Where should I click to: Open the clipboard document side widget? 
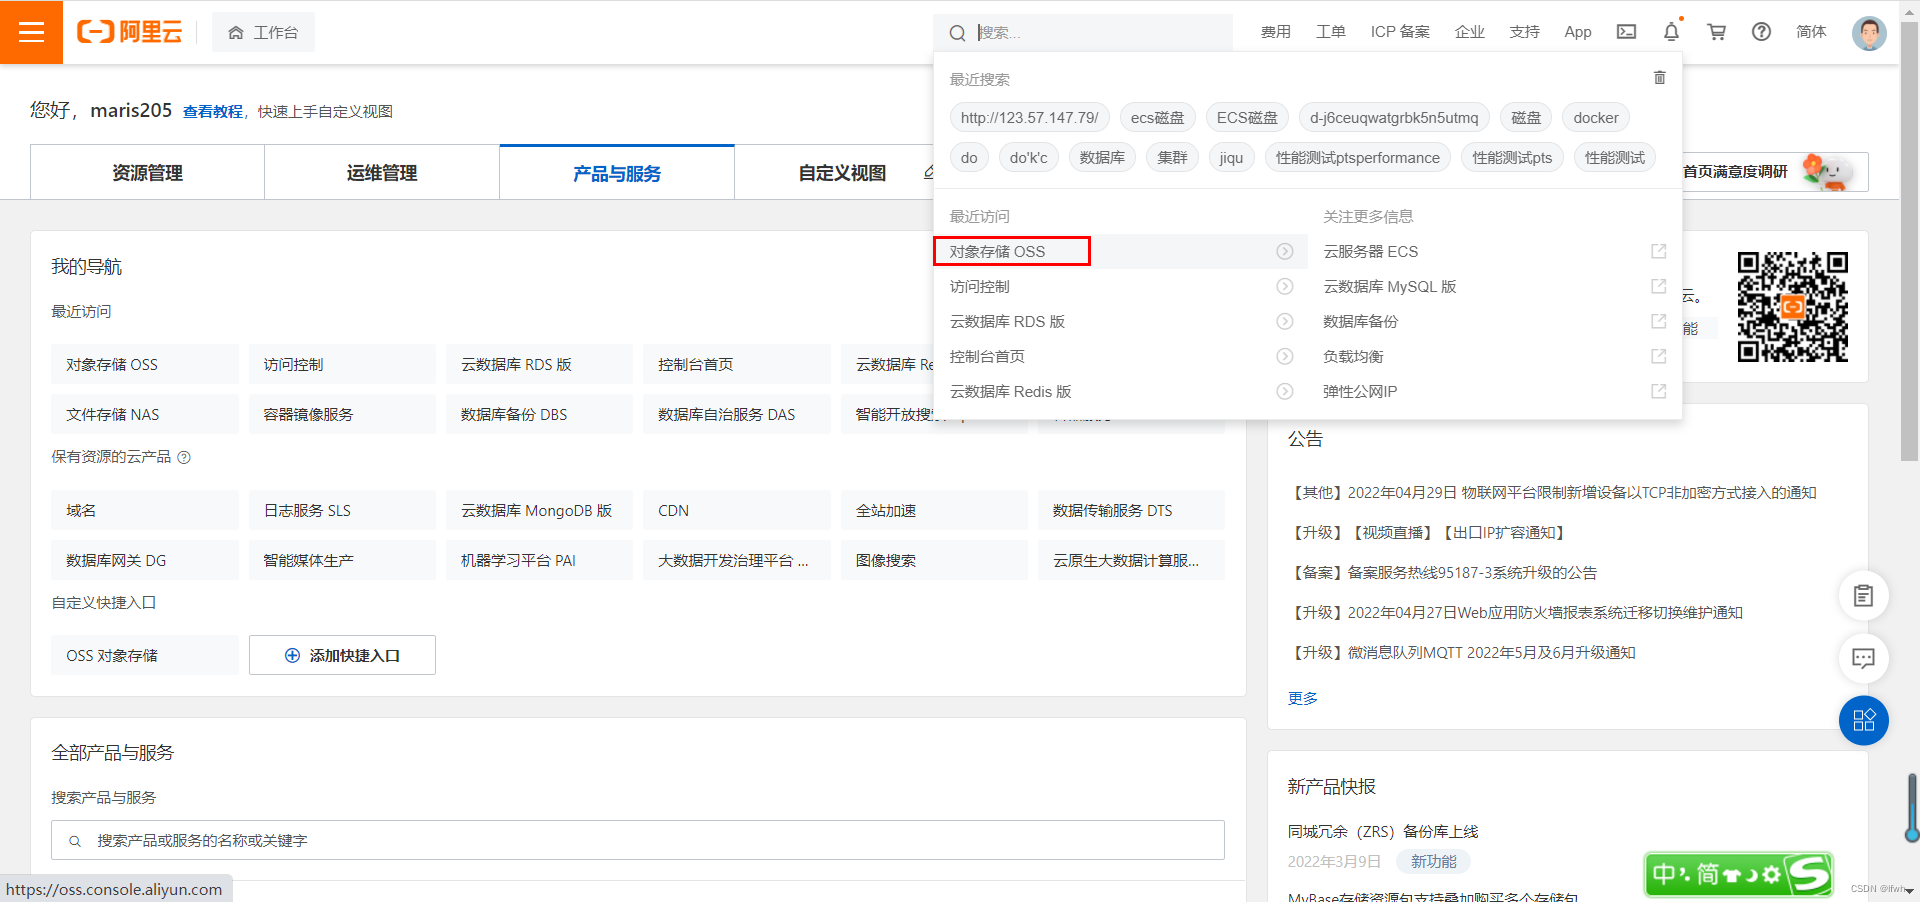(1862, 595)
